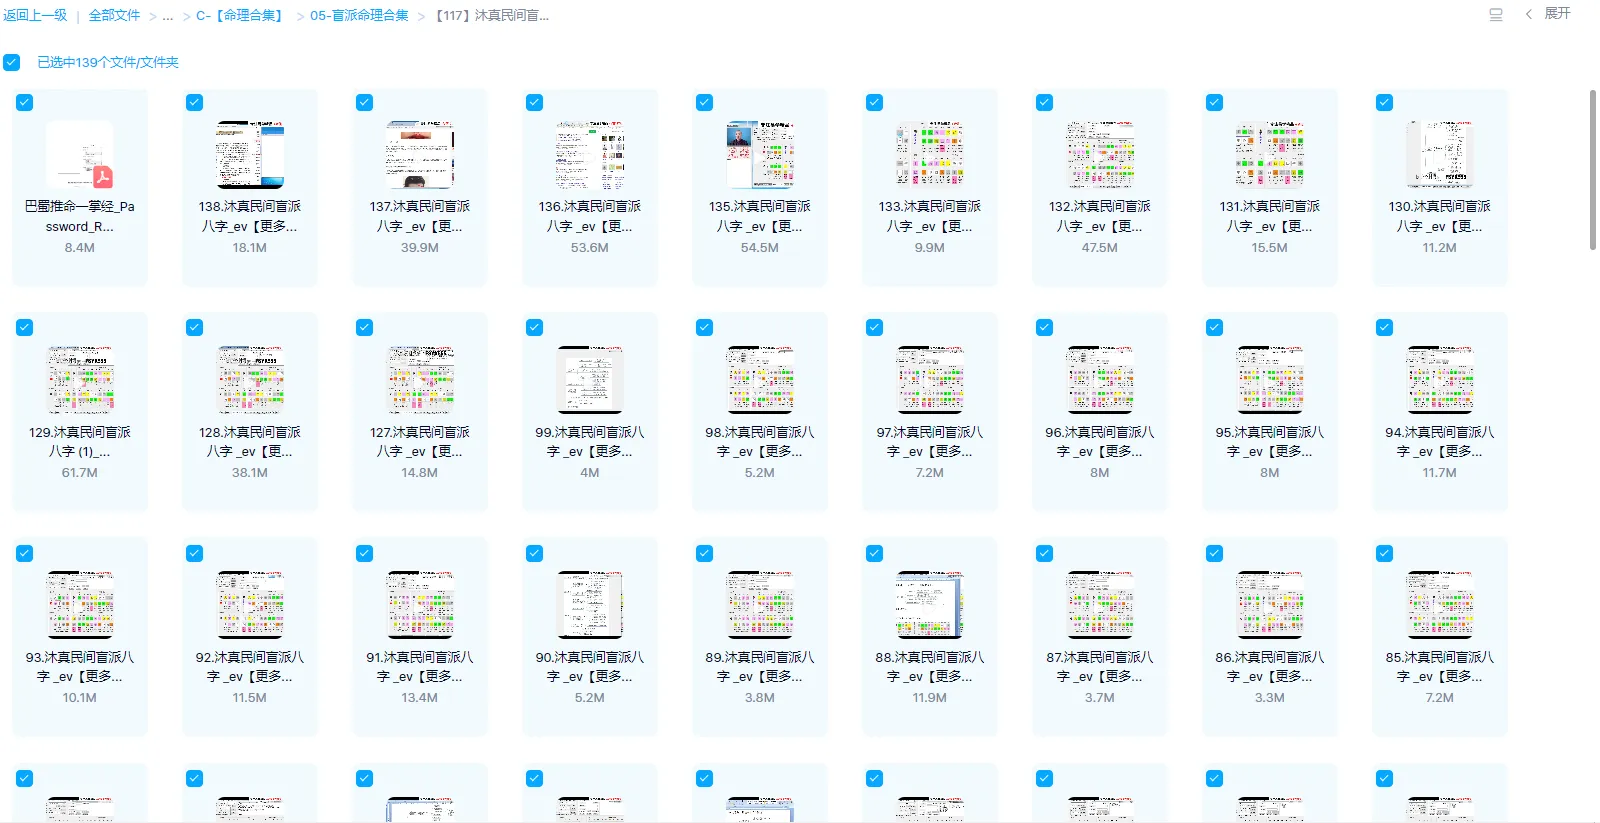Open thumbnail of file 92.沐真民间盲派八字
Screen dimensions: 1600x823
pos(250,605)
